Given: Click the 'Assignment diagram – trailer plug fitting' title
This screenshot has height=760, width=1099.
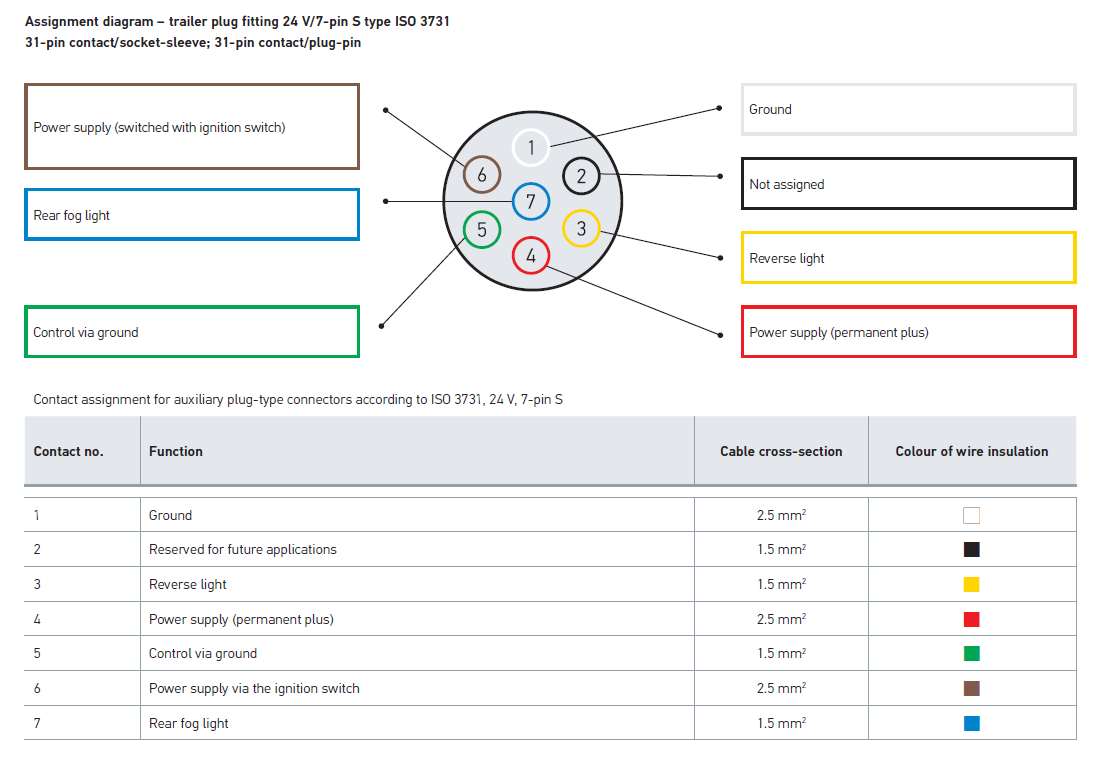Looking at the screenshot, I should 237,22.
